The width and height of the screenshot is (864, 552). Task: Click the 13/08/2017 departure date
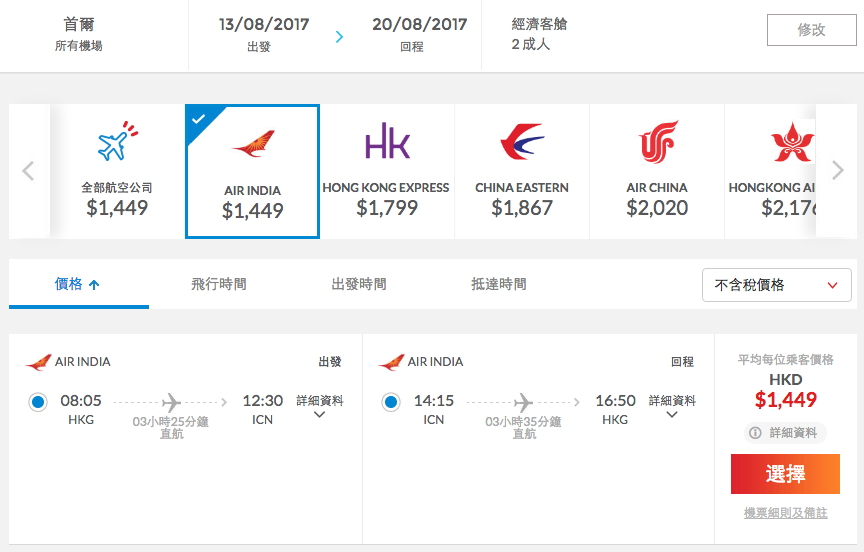click(264, 24)
